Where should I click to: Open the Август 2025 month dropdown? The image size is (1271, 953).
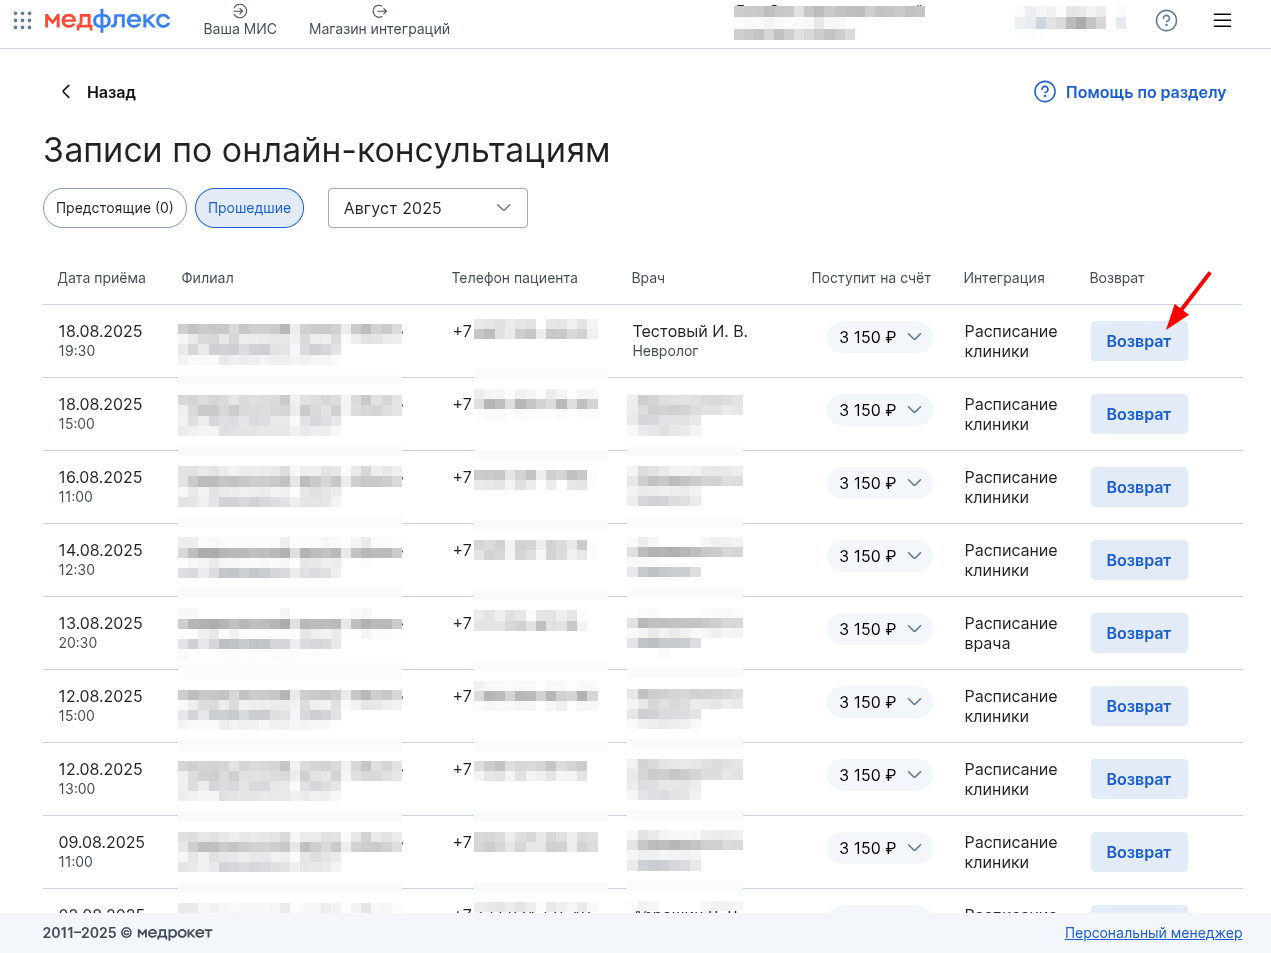428,208
